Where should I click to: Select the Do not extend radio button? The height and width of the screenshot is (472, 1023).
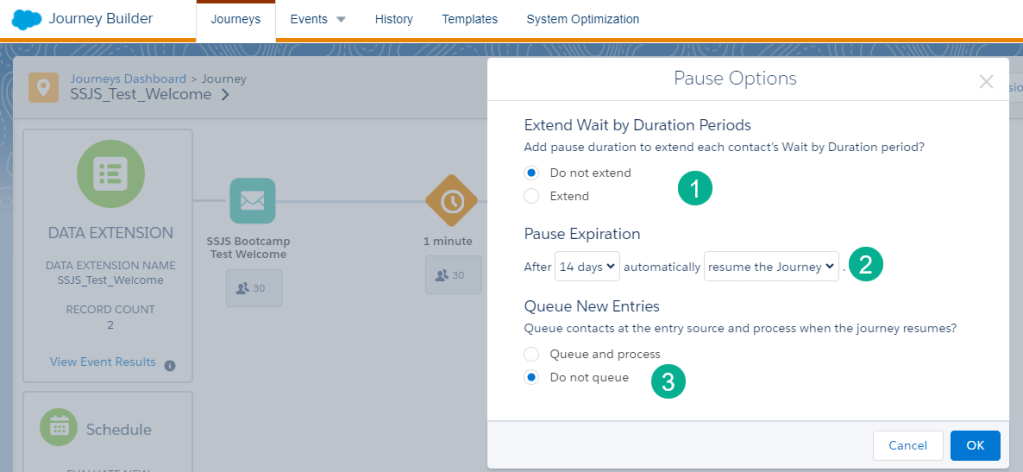coord(532,173)
